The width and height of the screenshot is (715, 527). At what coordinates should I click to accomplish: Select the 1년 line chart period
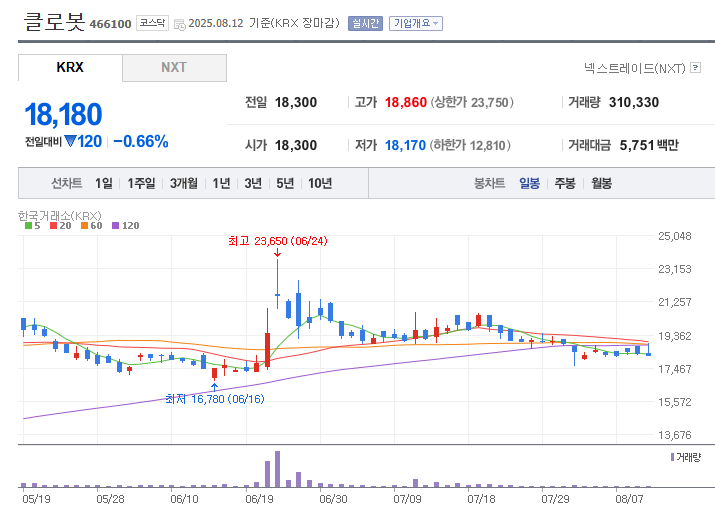221,183
